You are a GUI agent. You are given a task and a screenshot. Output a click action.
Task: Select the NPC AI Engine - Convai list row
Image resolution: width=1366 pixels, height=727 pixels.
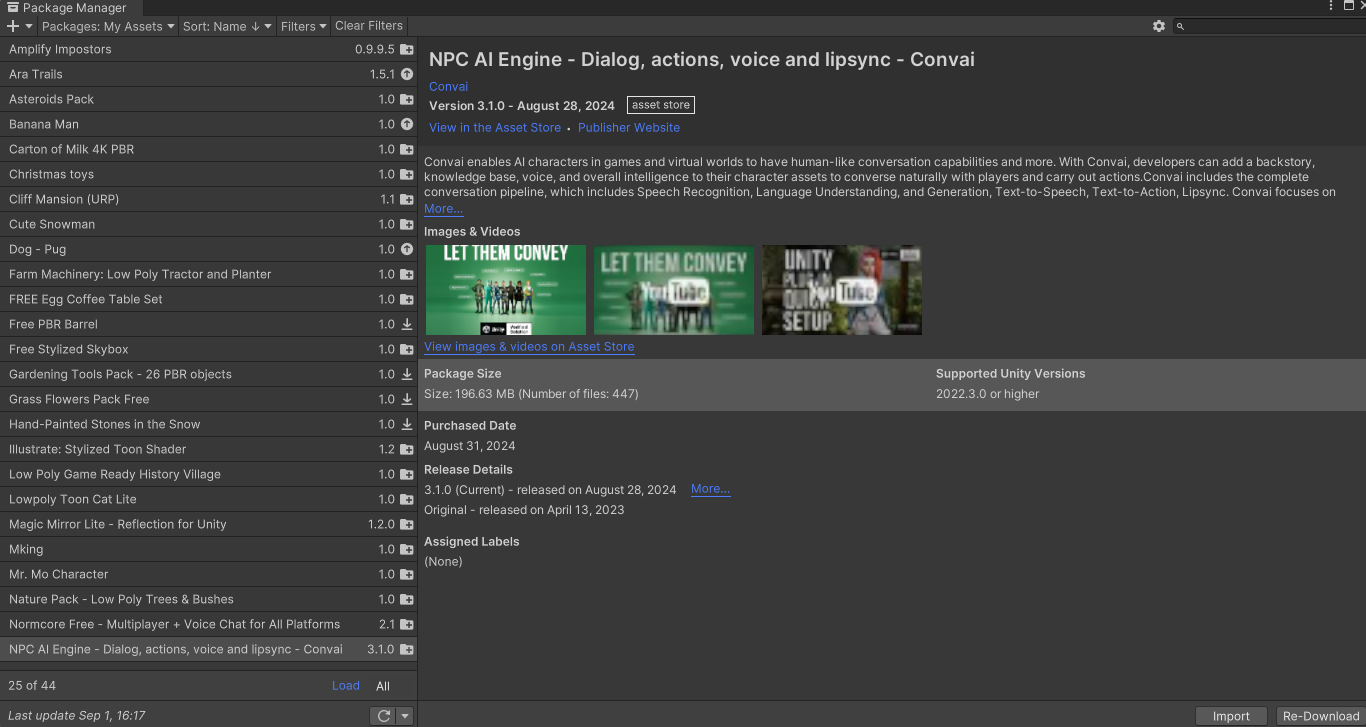209,649
